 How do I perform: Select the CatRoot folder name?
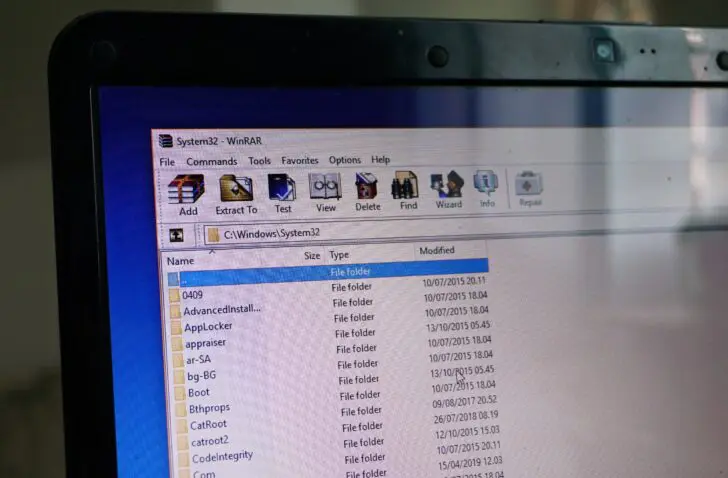[x=208, y=425]
